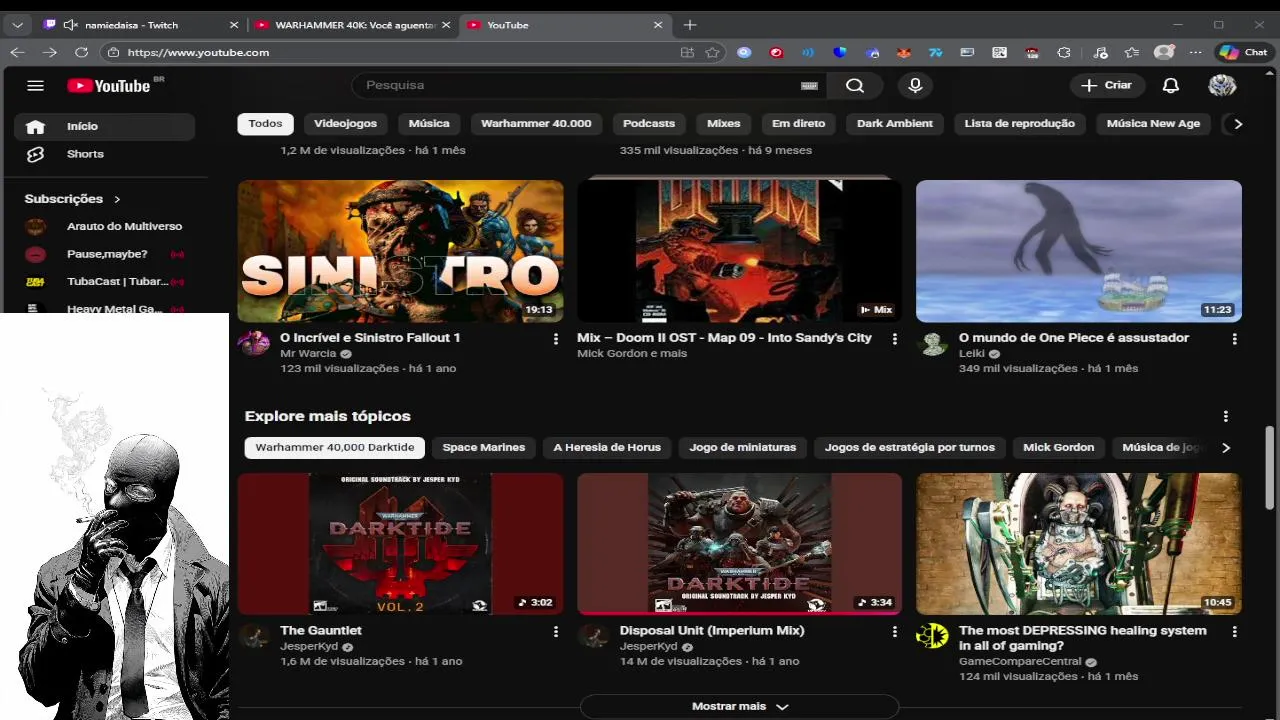Click the search magnifier button
Viewport: 1280px width, 720px height.
pos(855,85)
